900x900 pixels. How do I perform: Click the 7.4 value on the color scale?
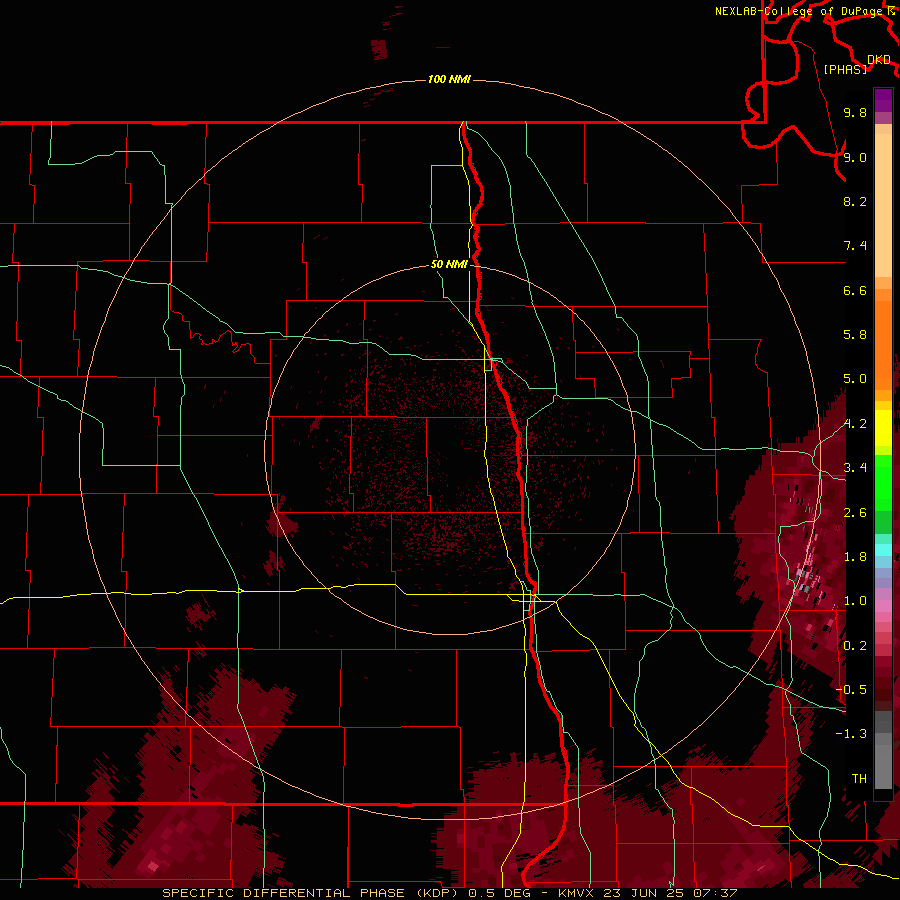pos(855,246)
